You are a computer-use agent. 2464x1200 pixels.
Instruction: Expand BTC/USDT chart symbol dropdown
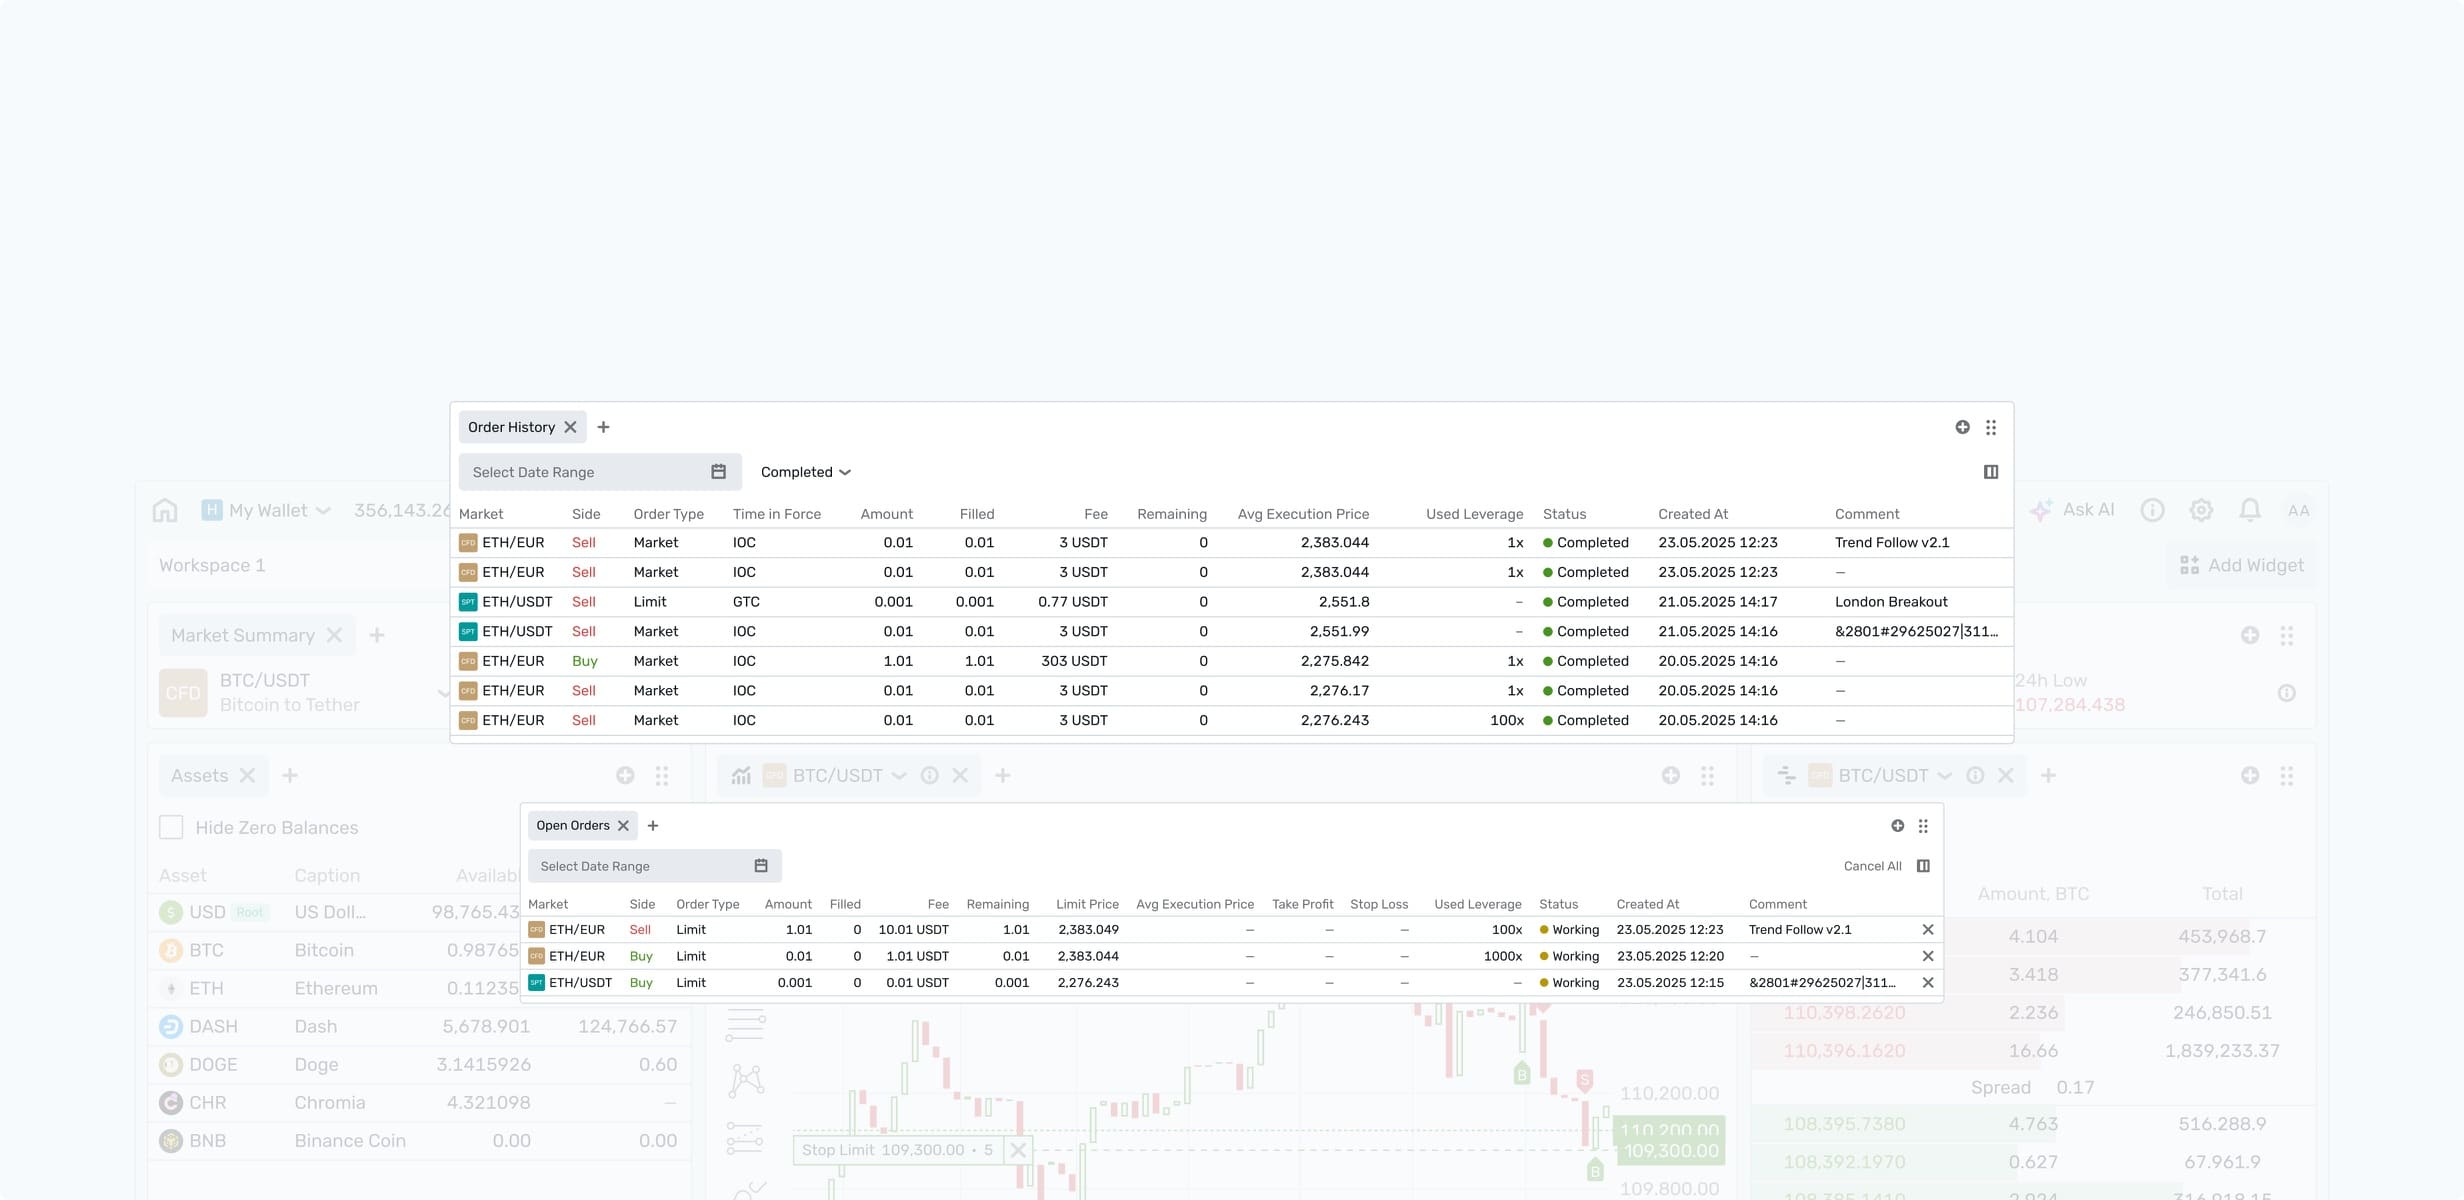[898, 776]
